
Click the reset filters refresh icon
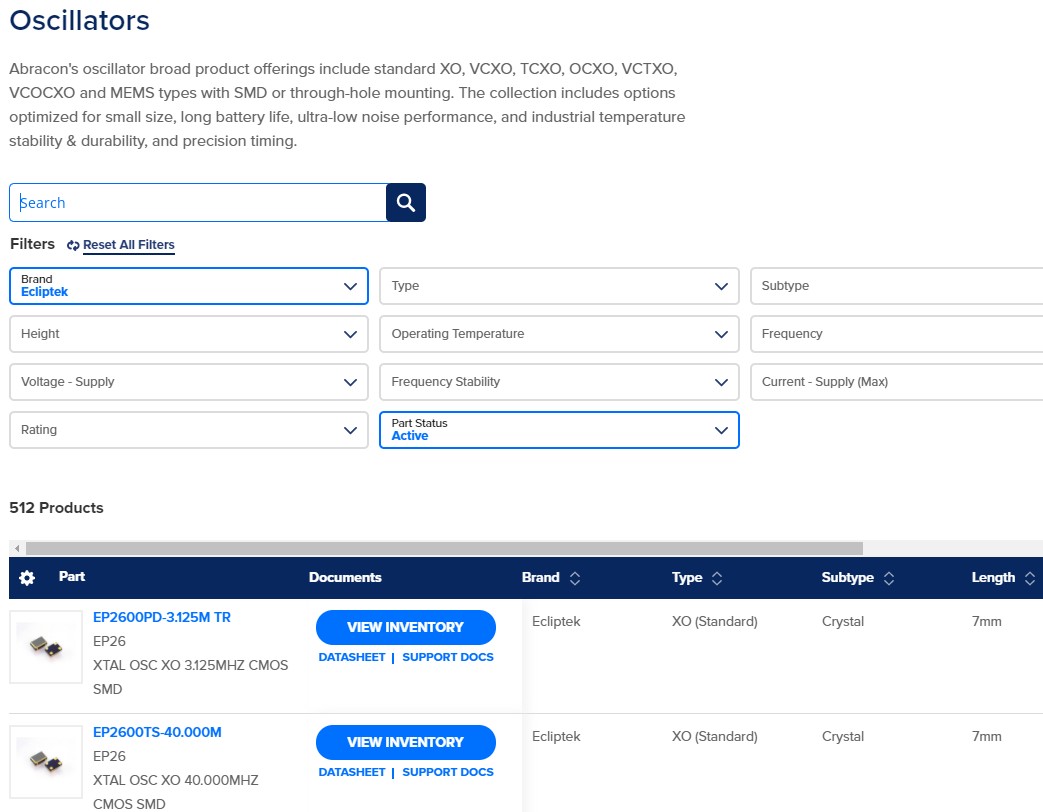click(73, 246)
